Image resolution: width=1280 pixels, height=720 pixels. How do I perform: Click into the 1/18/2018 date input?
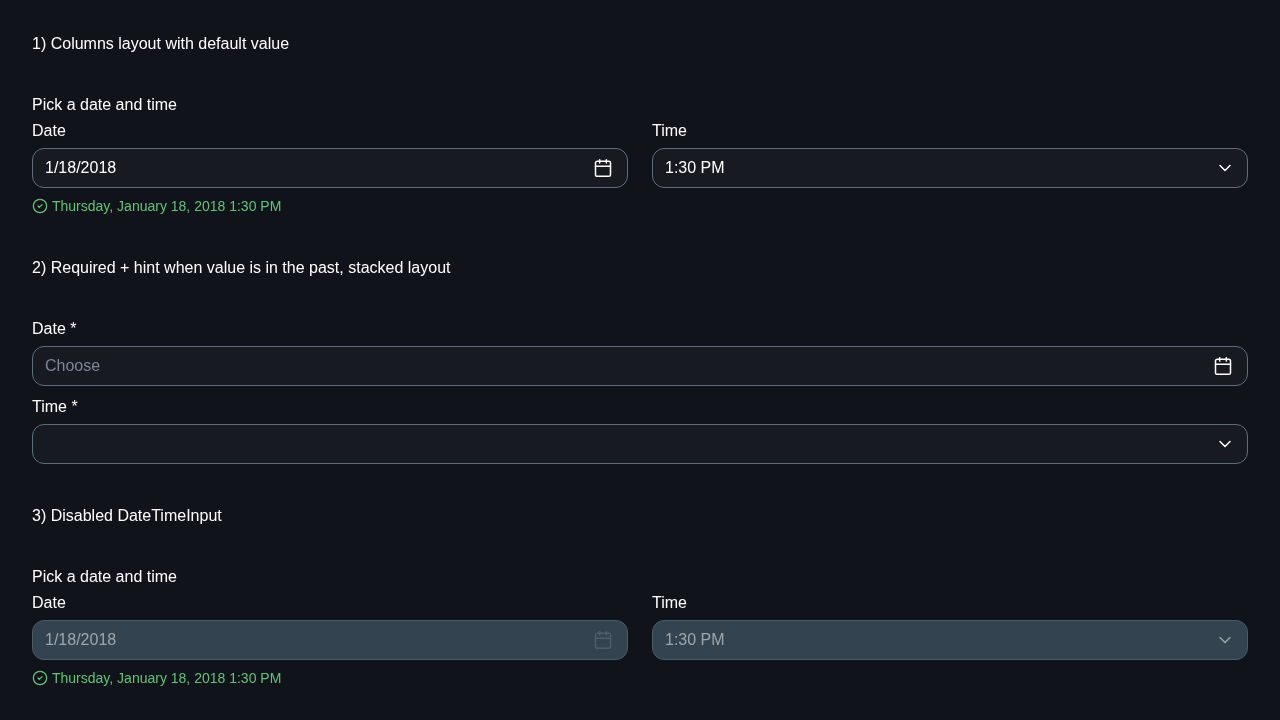tap(330, 168)
